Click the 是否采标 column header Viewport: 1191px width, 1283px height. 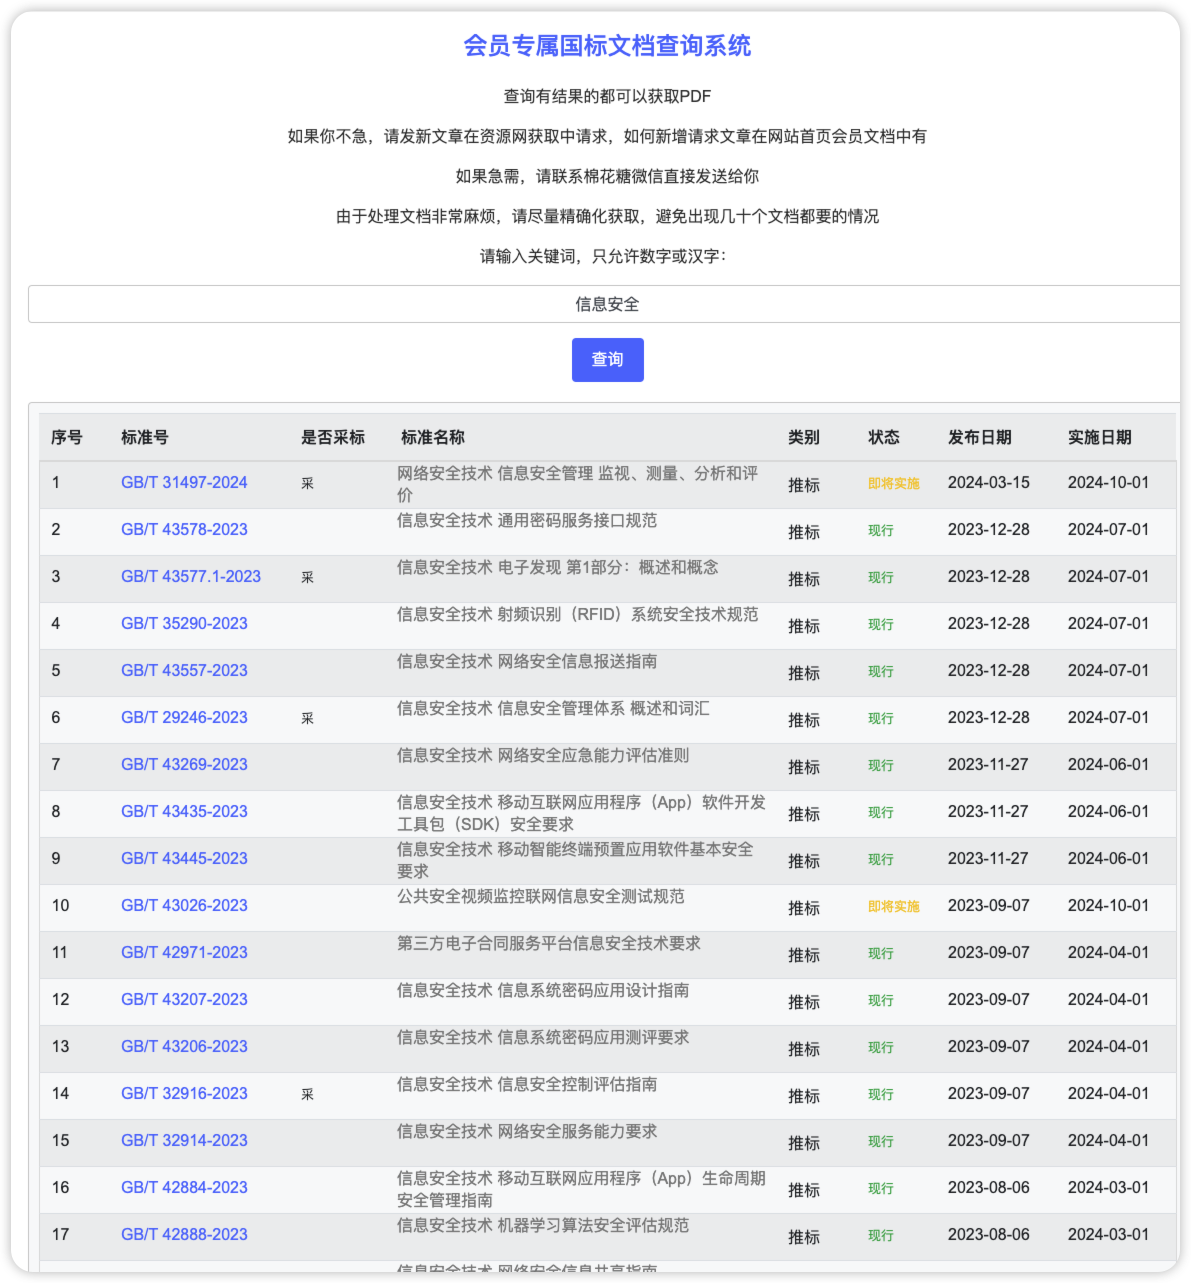coord(333,437)
